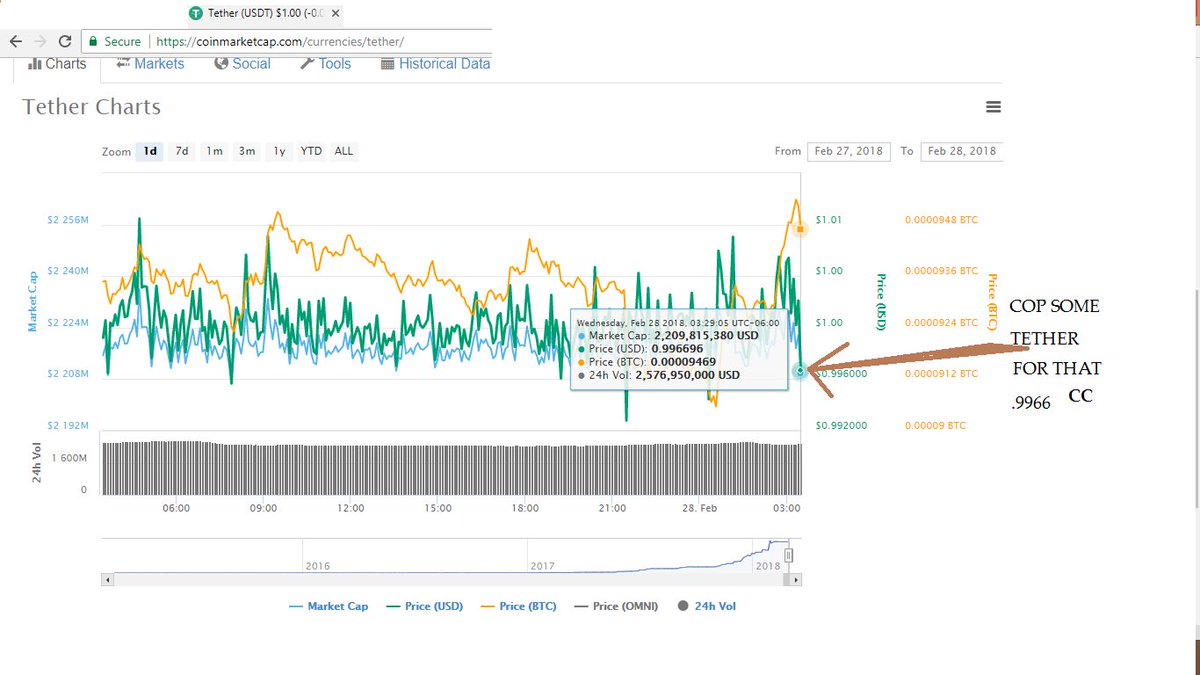The height and width of the screenshot is (675, 1200).
Task: Click the navigator range handle near 2018
Action: [x=788, y=555]
